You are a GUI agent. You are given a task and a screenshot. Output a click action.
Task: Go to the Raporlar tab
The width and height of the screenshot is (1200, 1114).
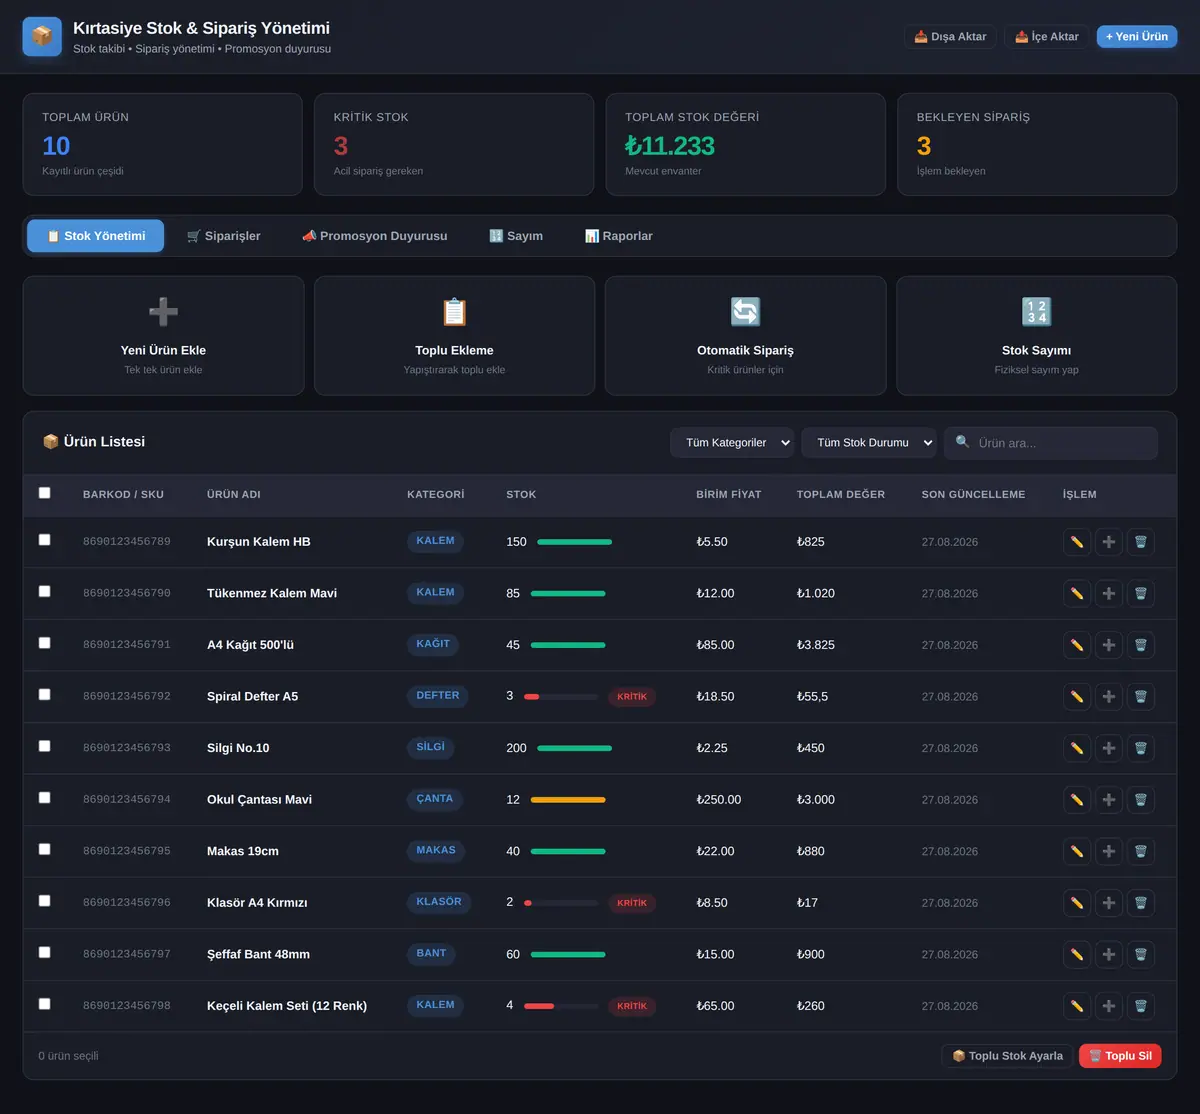point(619,236)
